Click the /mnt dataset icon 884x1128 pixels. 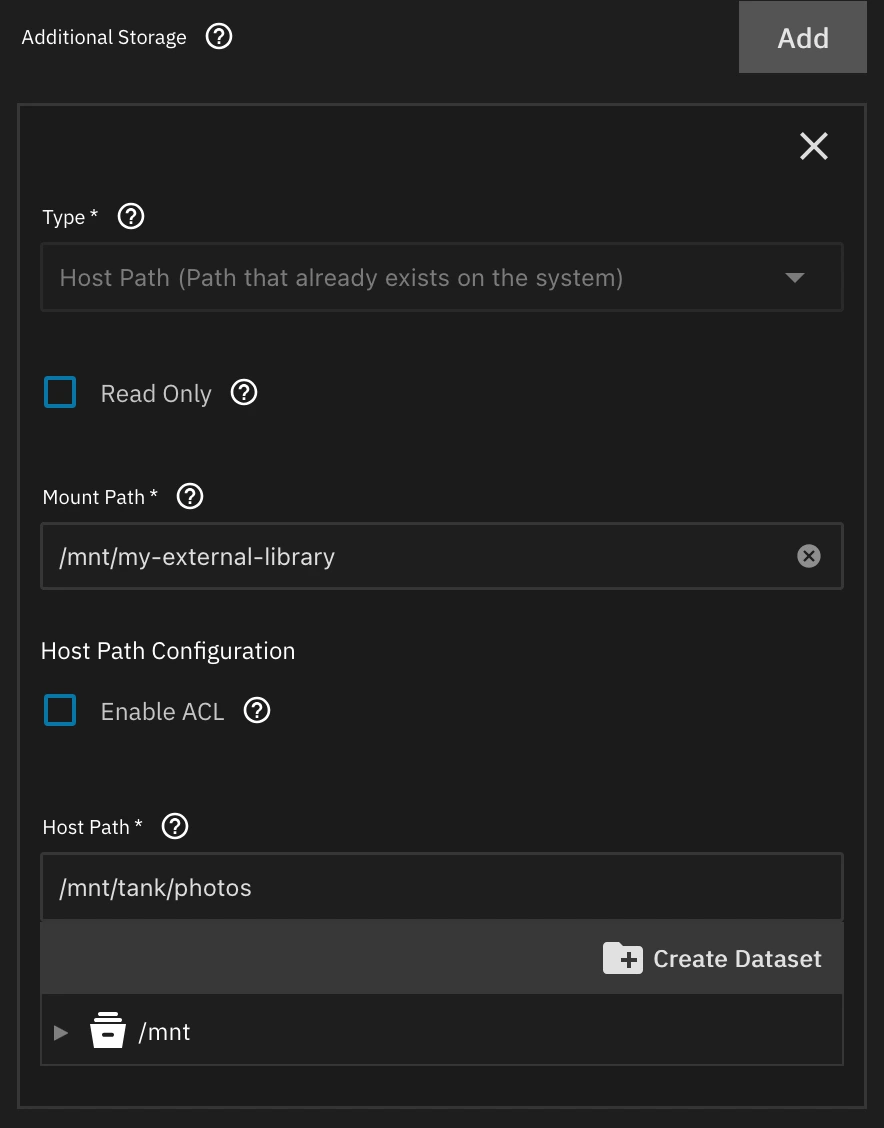click(x=108, y=1031)
